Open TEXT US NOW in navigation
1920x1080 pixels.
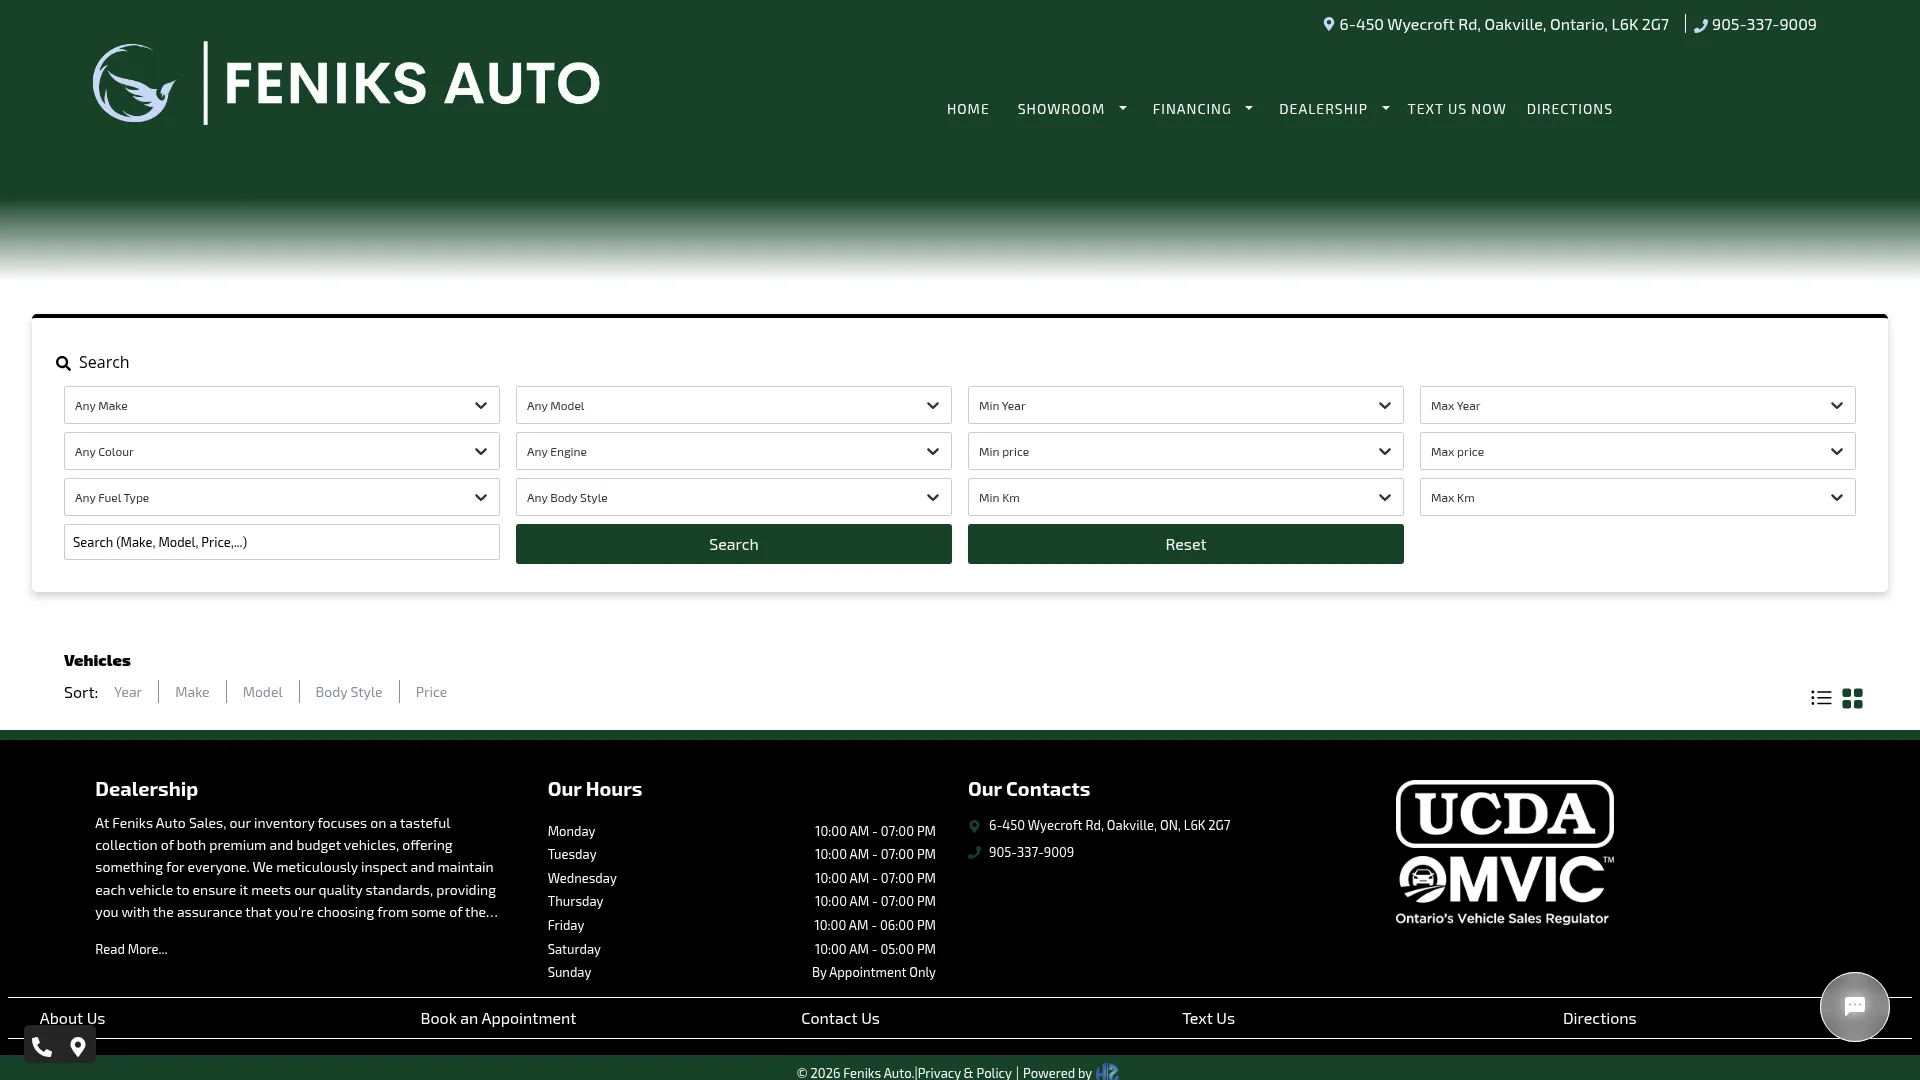pos(1456,109)
